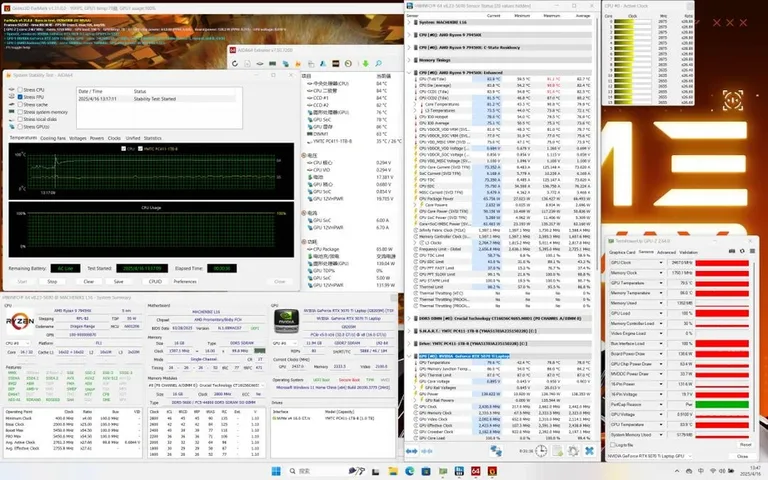768x480 pixels.
Task: Click Core 0 clock bar in Active Clock window
Action: [633, 22]
